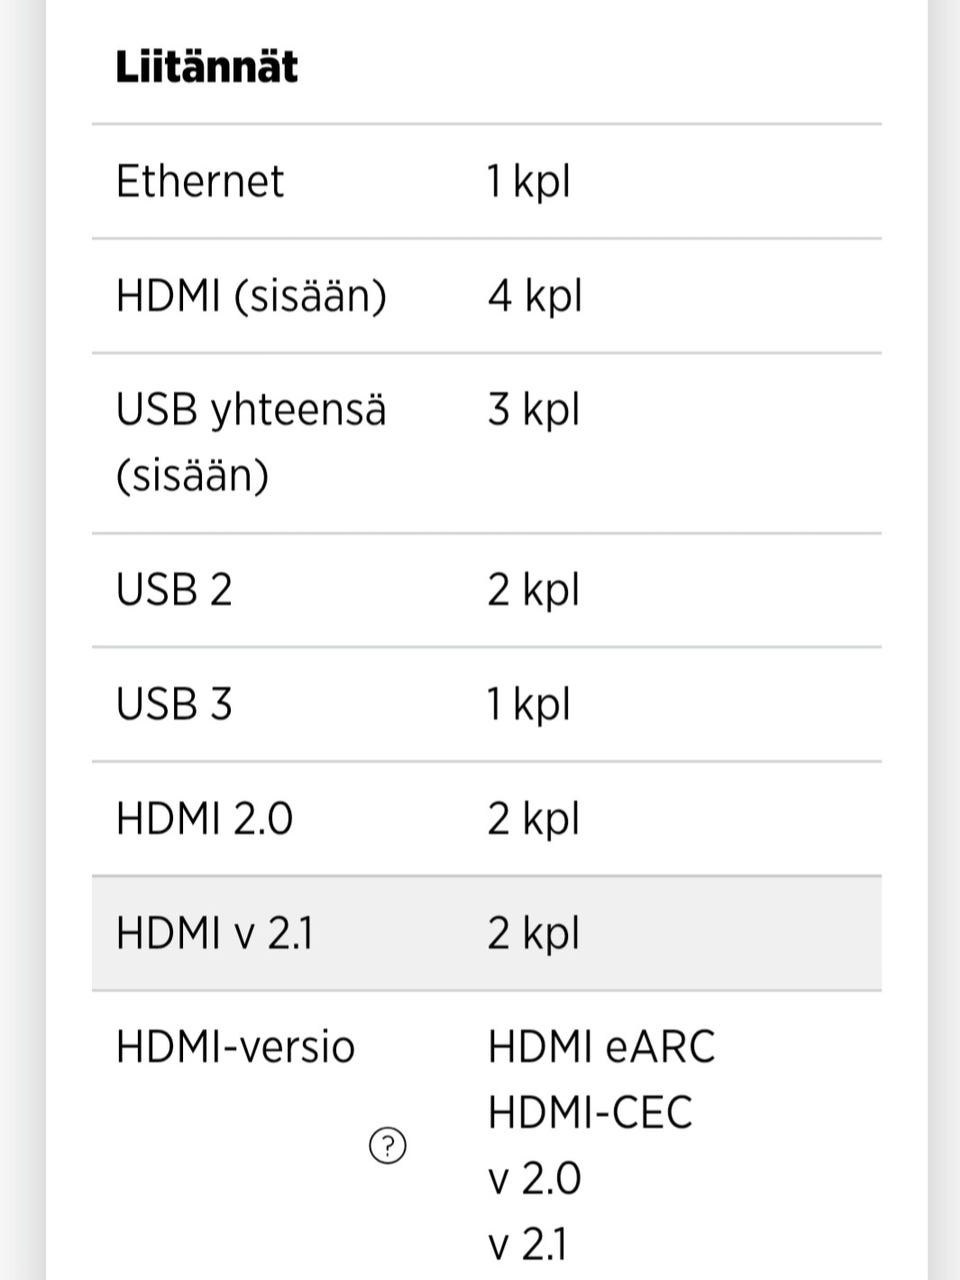The height and width of the screenshot is (1280, 960).
Task: Click the 2 kpl value for HDMI 2.0
Action: [533, 819]
